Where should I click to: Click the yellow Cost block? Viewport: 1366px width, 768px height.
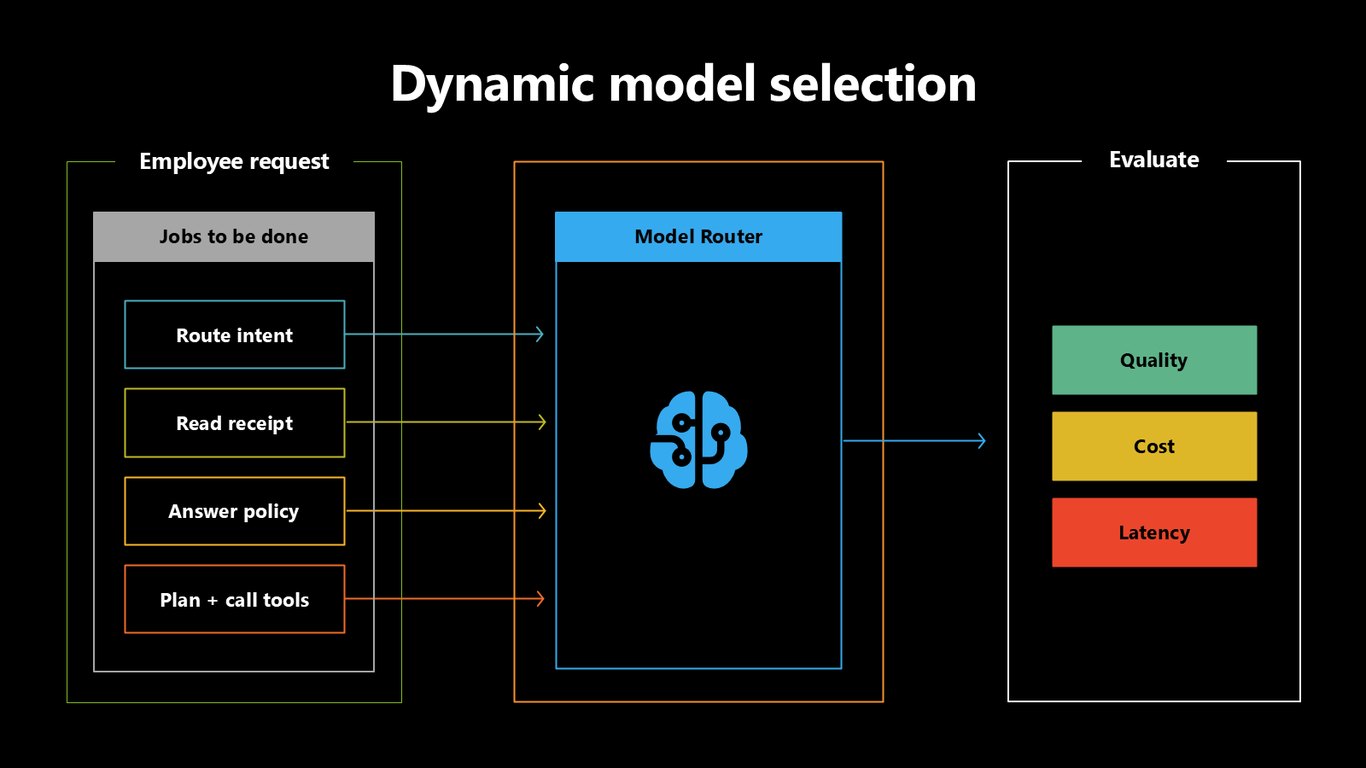coord(1154,446)
